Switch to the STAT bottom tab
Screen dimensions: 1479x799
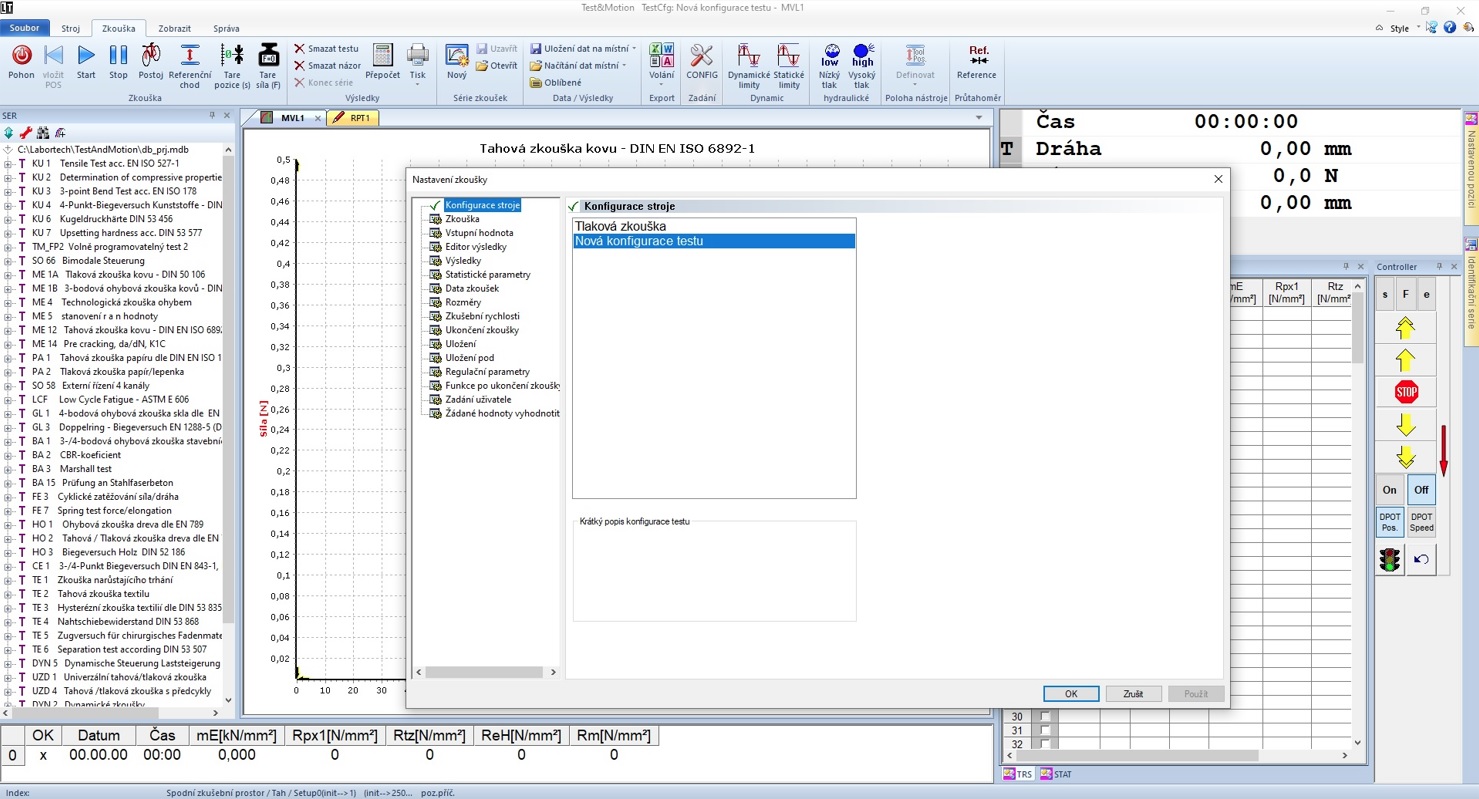[x=1055, y=774]
